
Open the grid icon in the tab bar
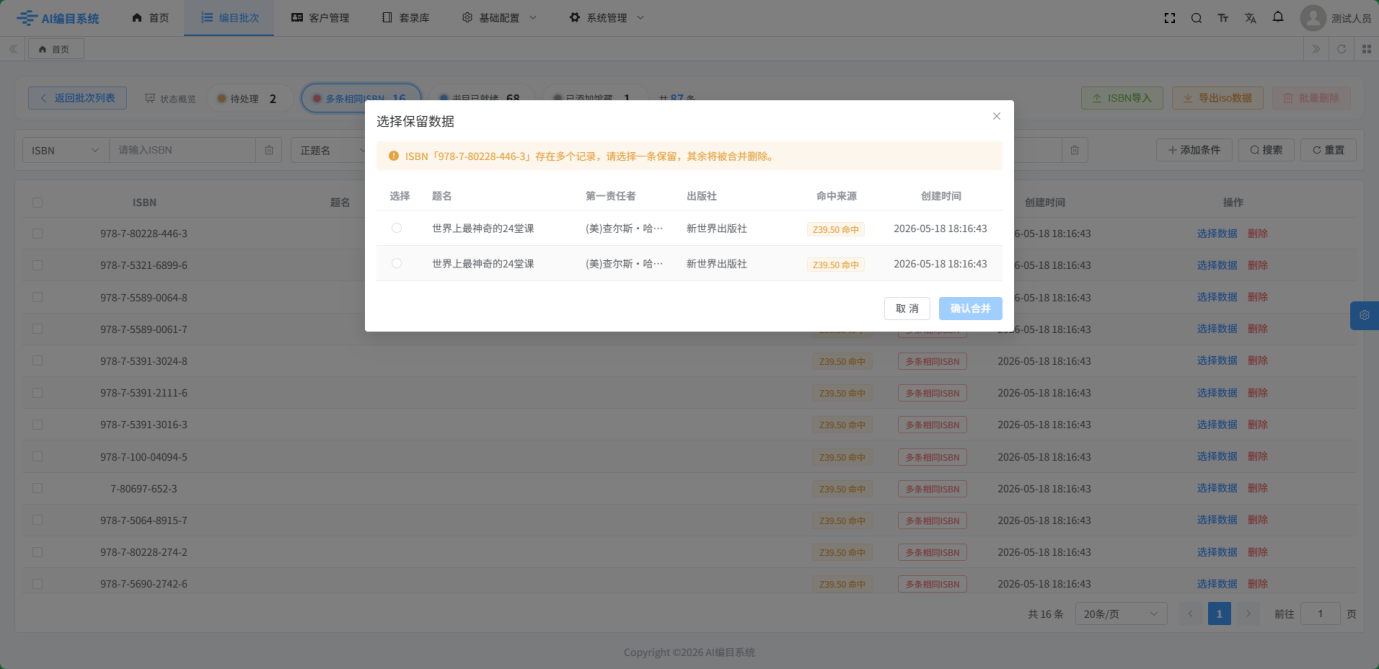click(1366, 49)
